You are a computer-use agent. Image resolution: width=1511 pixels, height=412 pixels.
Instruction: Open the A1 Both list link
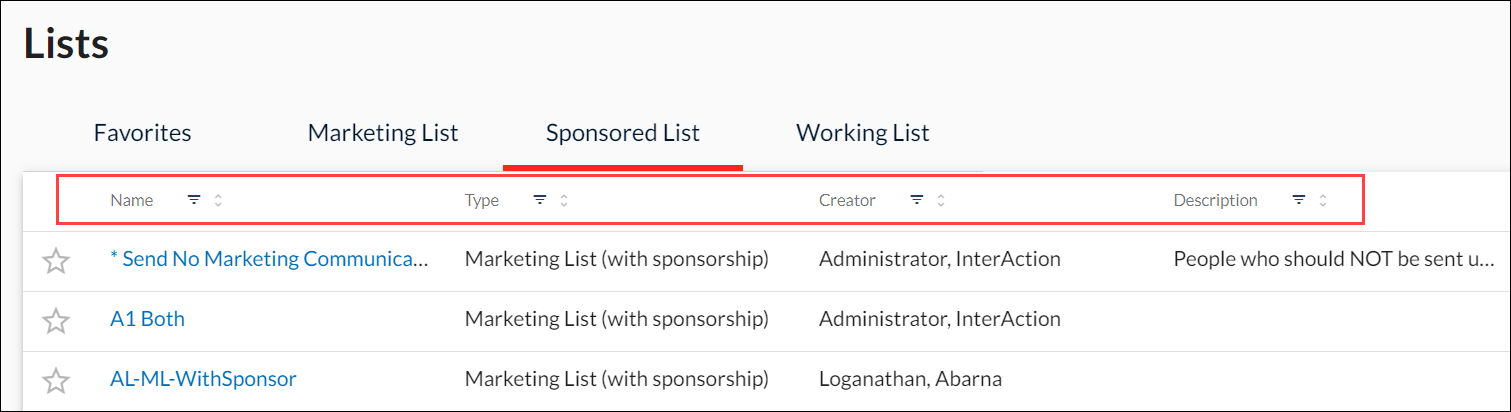147,319
